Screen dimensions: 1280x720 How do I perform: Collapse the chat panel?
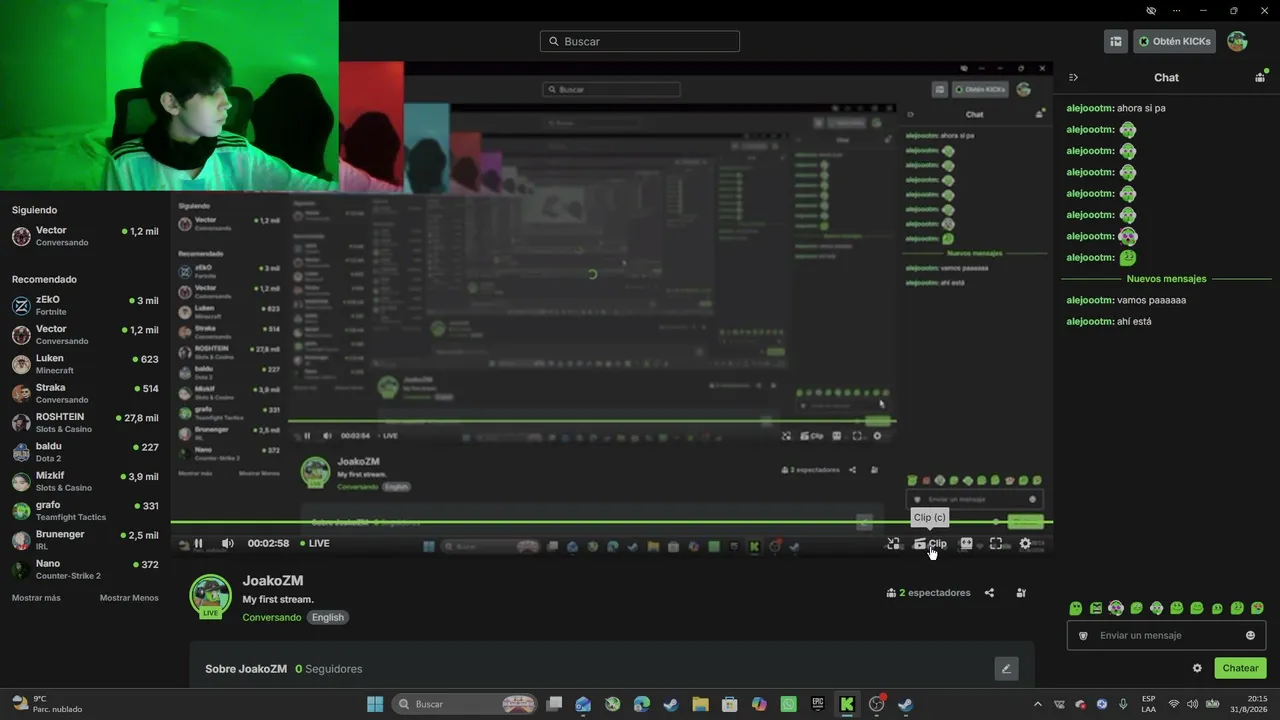click(x=1073, y=77)
